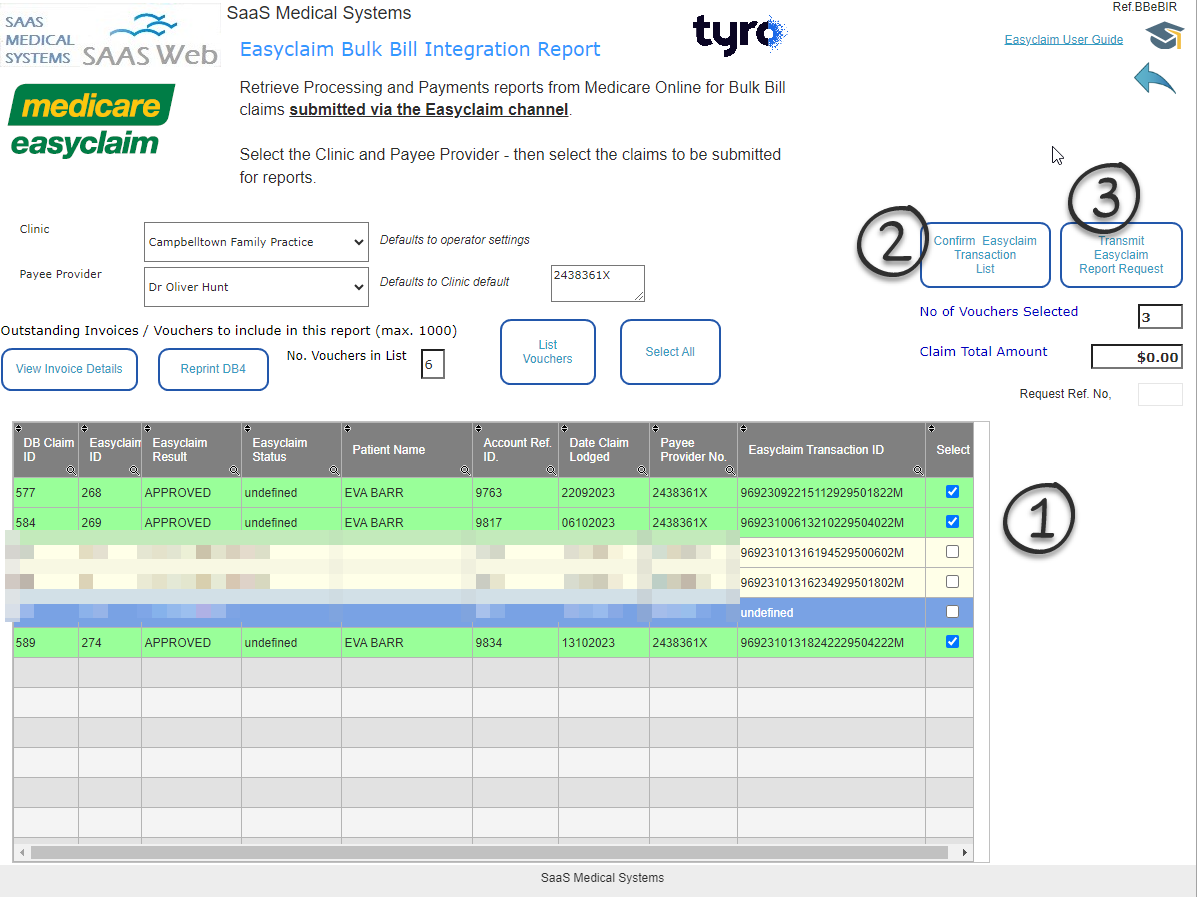Click search icon in Easyclaim Transaction ID column

click(918, 470)
